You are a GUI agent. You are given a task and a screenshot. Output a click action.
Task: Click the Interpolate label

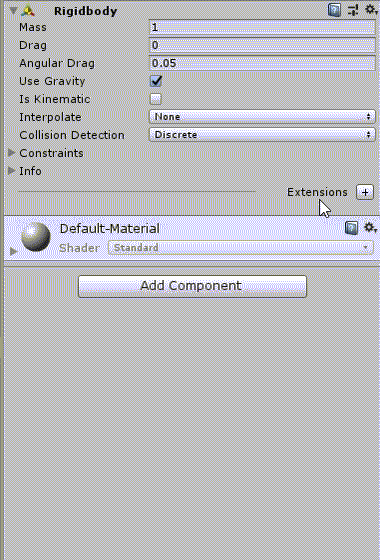tap(50, 117)
